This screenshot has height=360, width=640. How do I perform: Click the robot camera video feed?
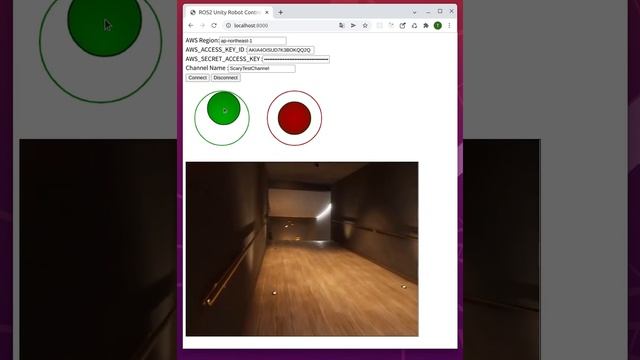[302, 249]
